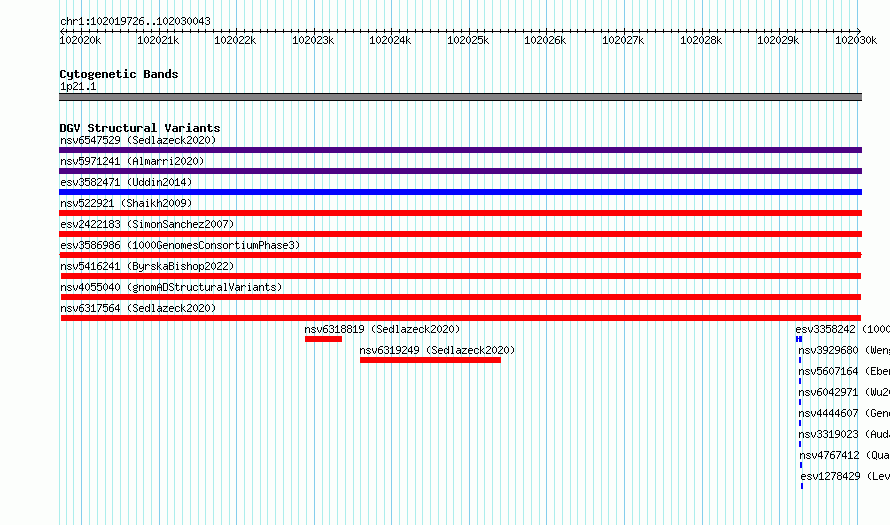This screenshot has height=525, width=890.
Task: Open variant label nsv6318819 (Sedlazeck2020)
Action: tap(382, 329)
